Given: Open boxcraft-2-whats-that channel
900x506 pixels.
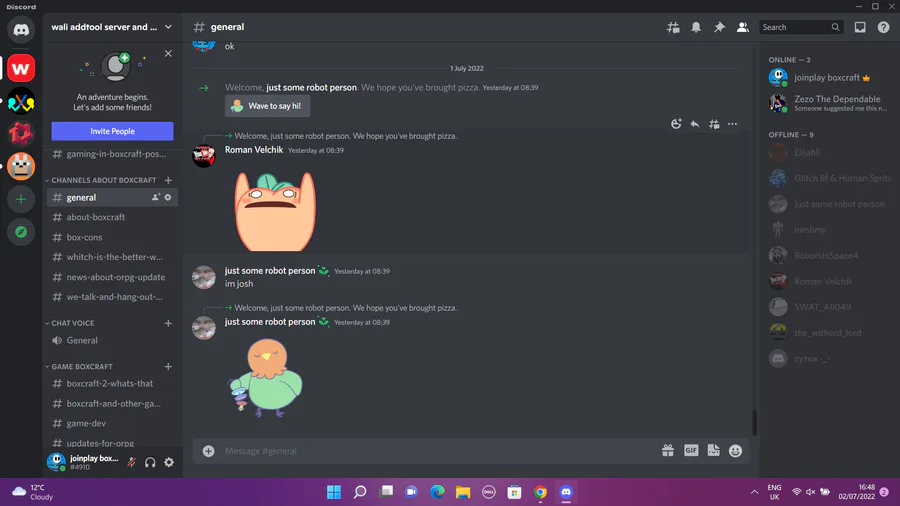Looking at the screenshot, I should click(112, 383).
